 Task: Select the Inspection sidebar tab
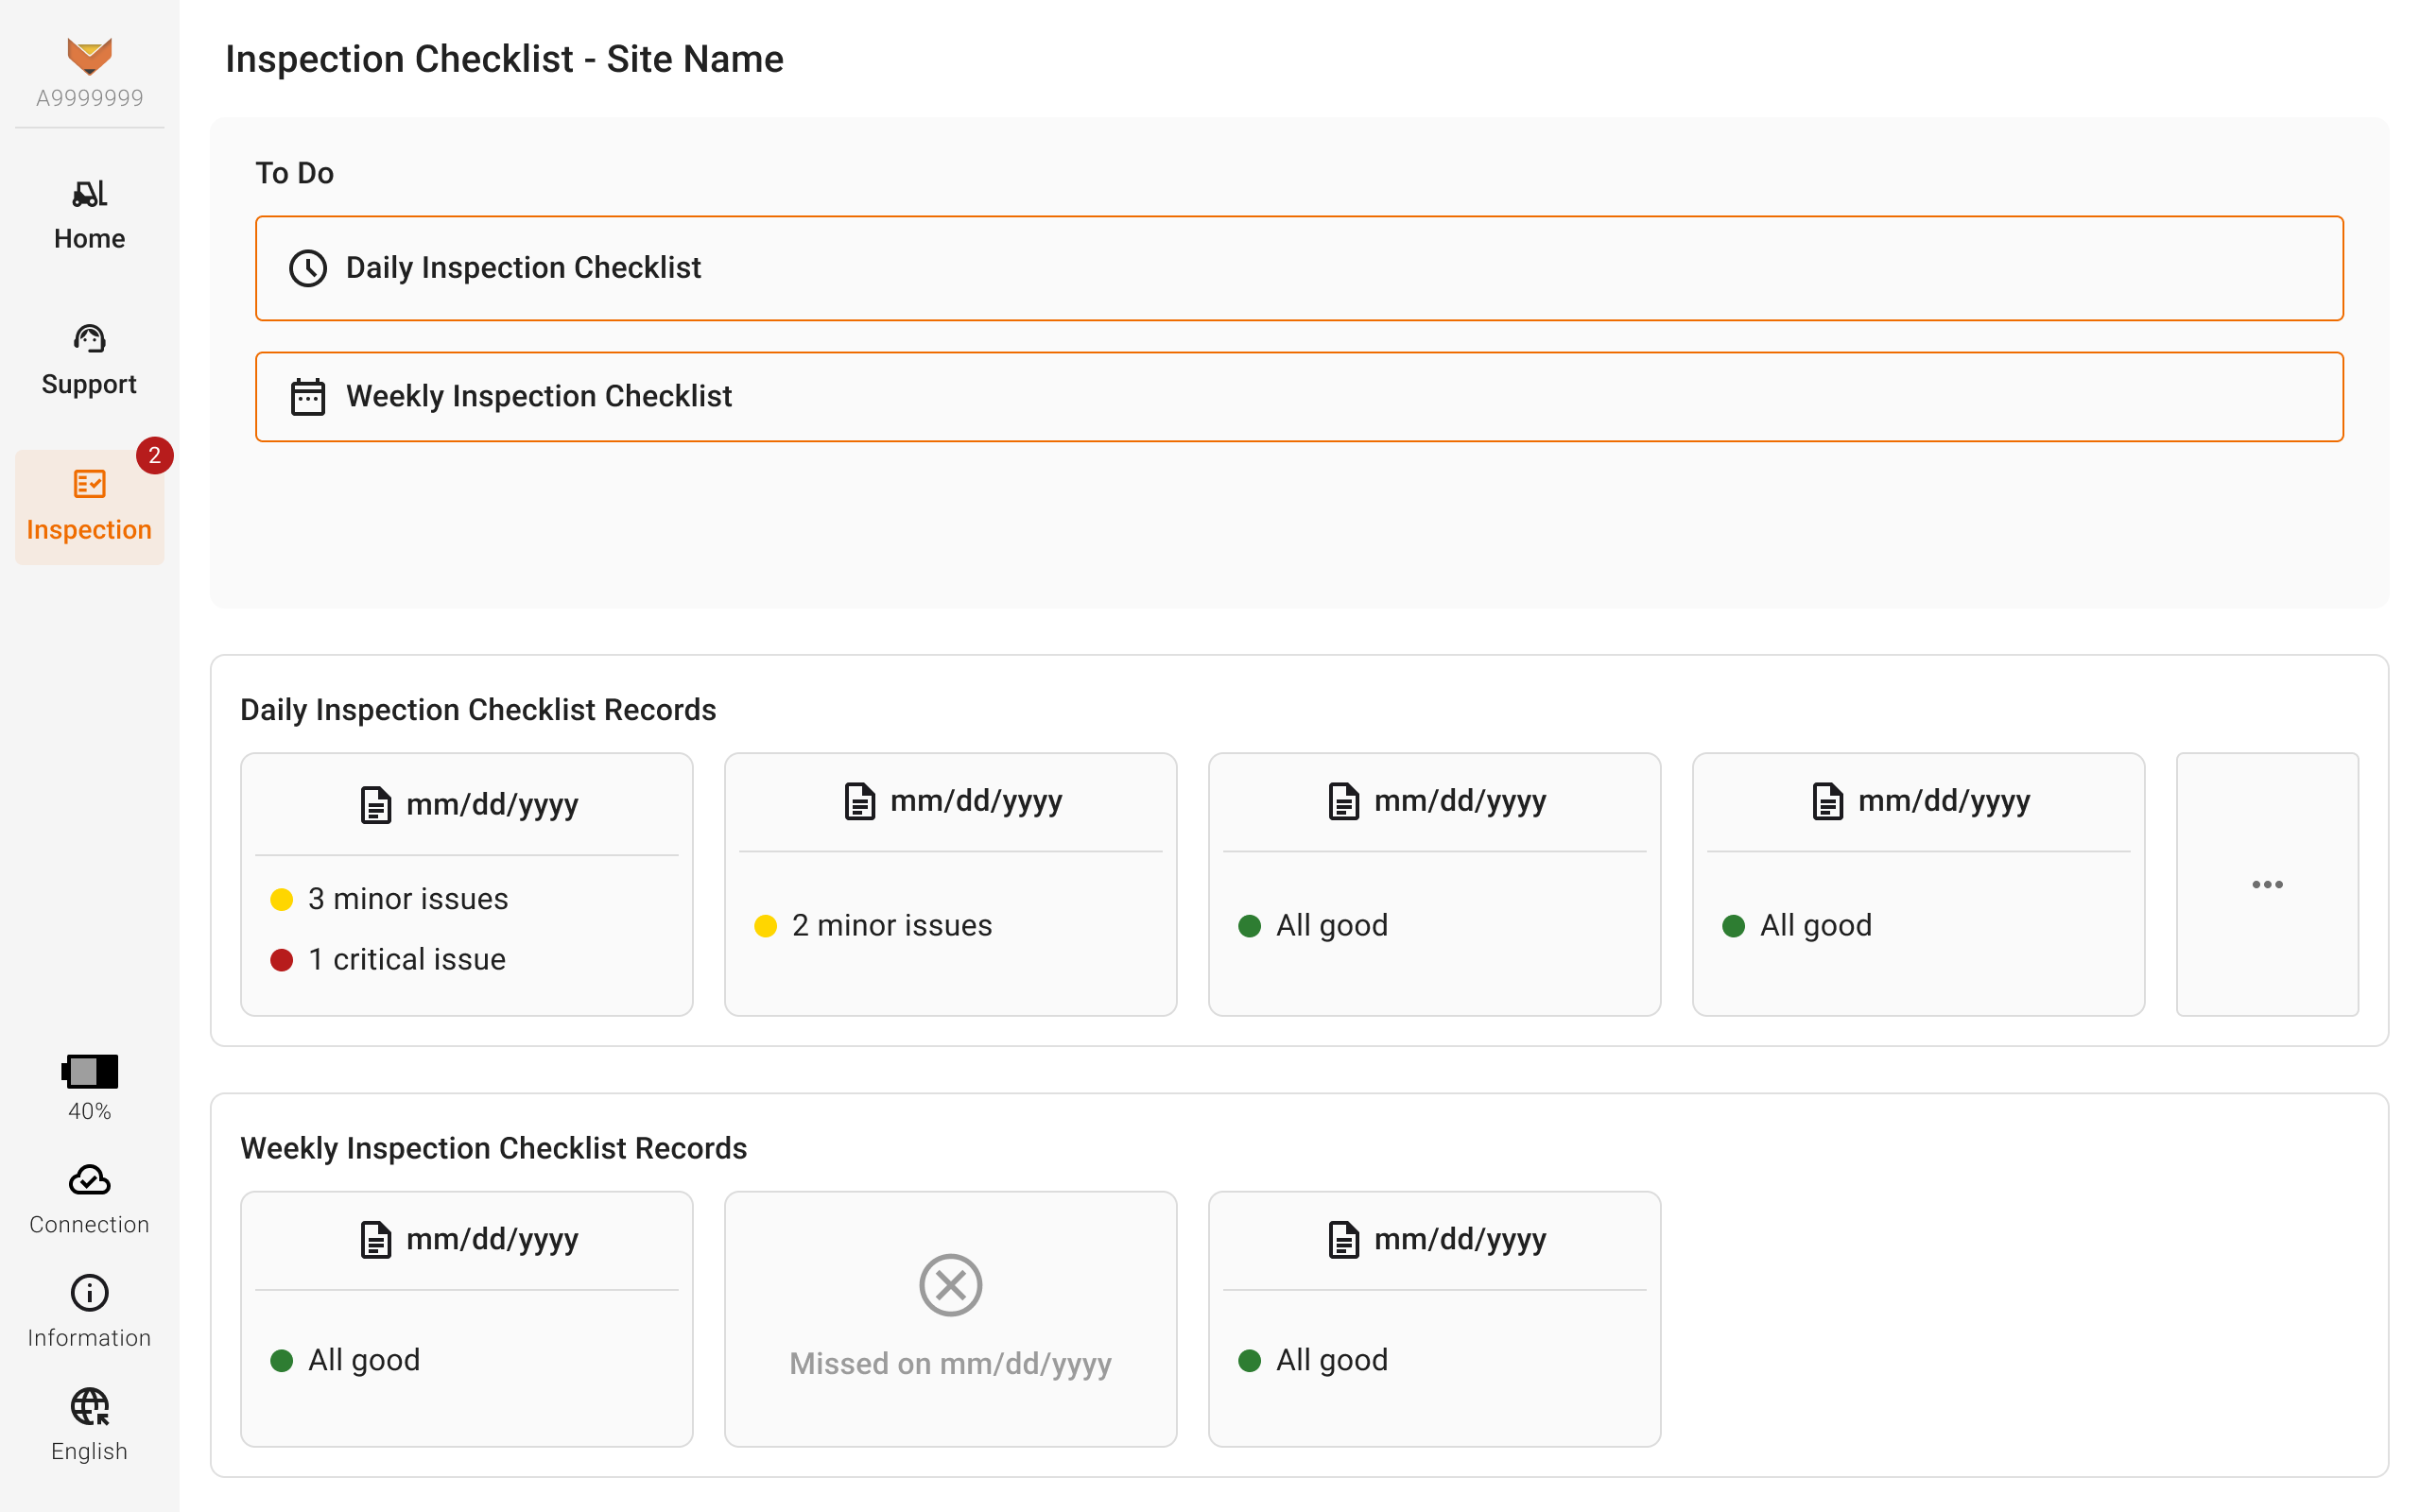pos(89,507)
